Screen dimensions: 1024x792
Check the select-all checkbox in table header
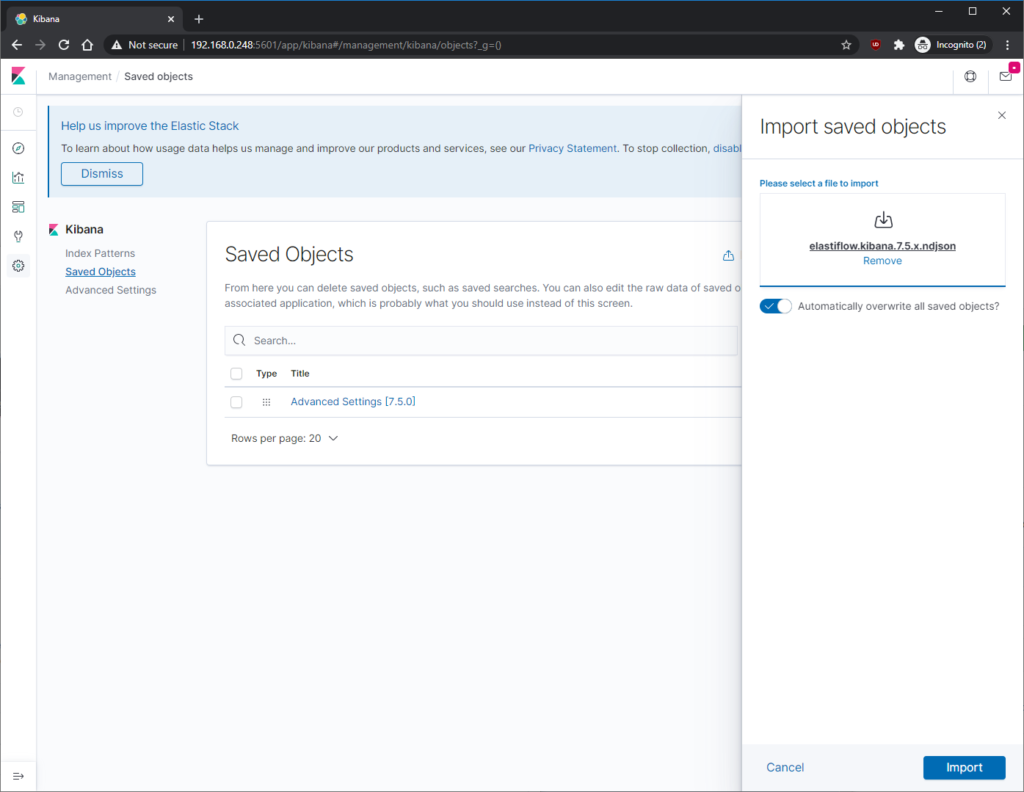[x=236, y=374]
